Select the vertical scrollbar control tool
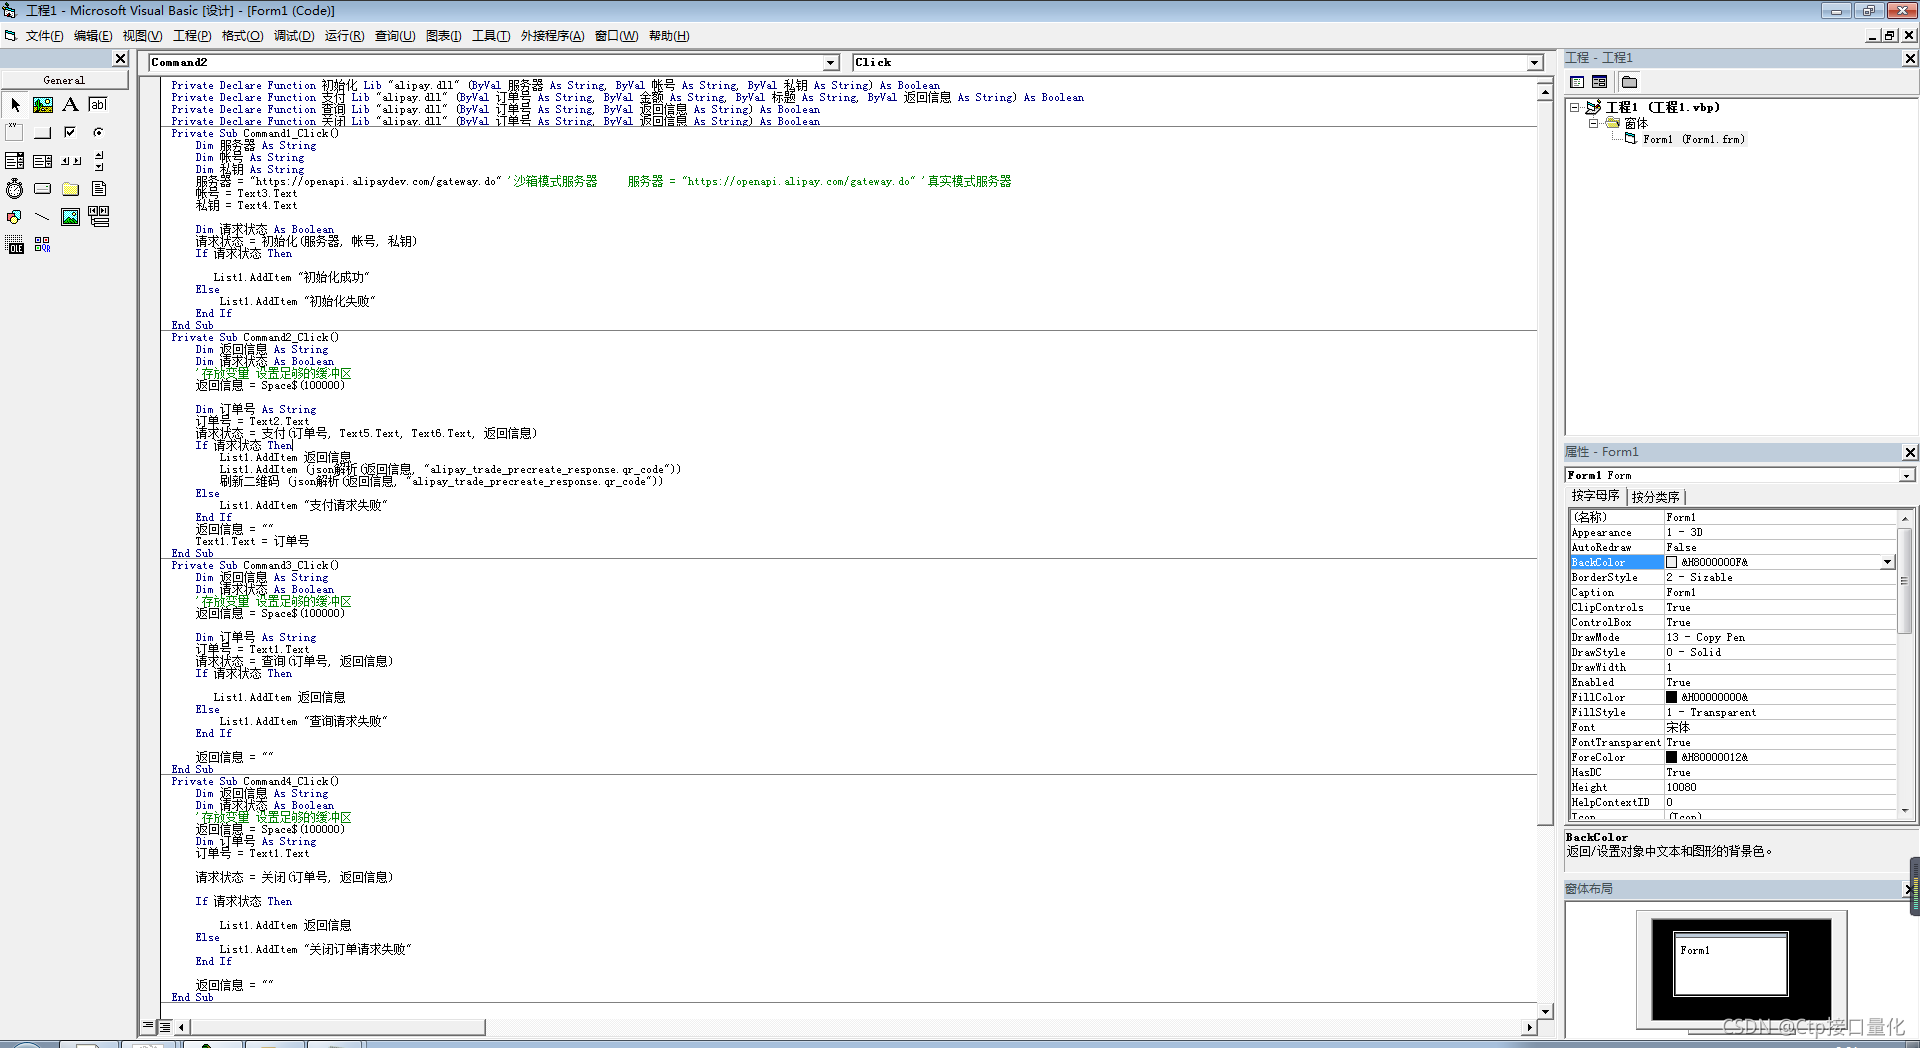The image size is (1920, 1048). (98, 161)
